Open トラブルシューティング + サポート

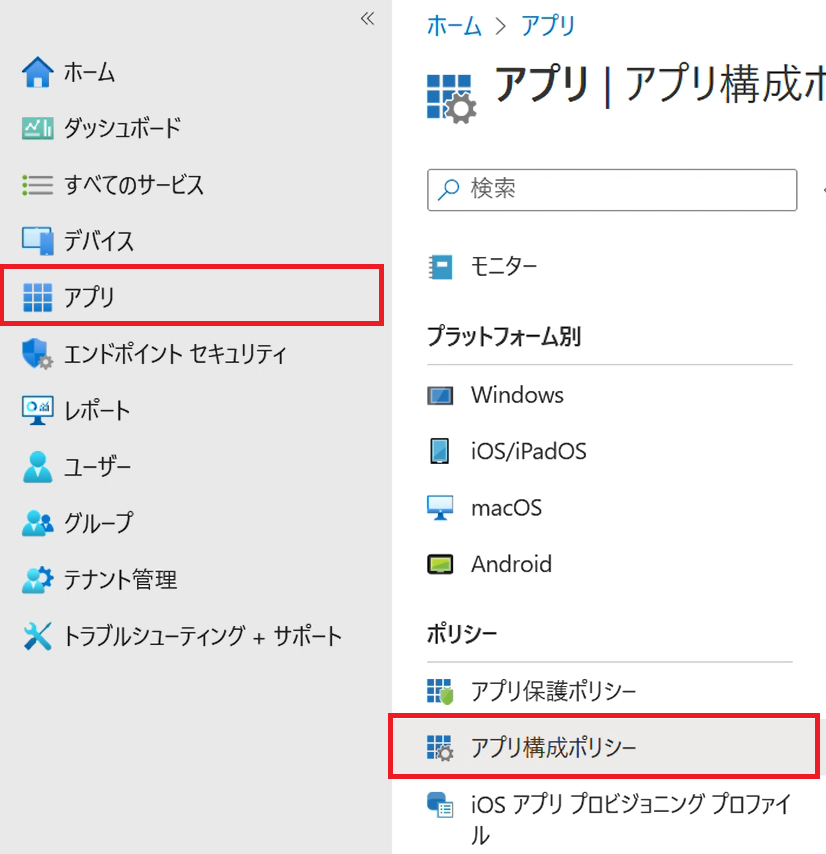[203, 636]
